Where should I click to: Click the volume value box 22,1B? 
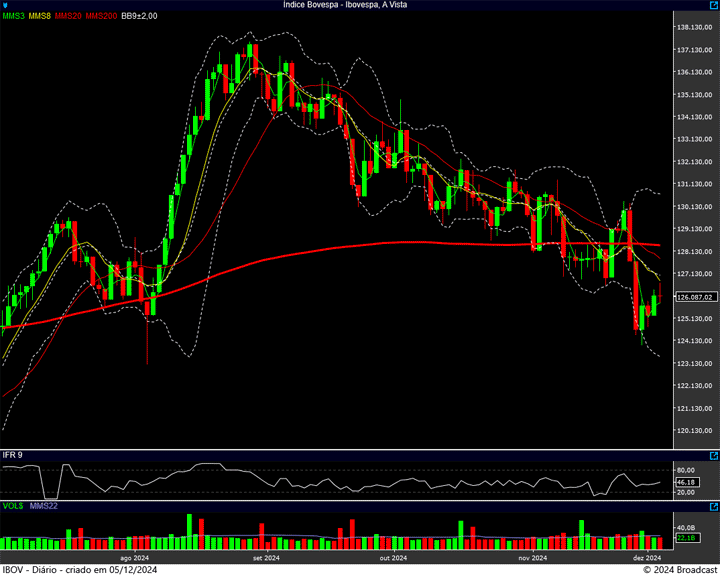pyautogui.click(x=686, y=538)
